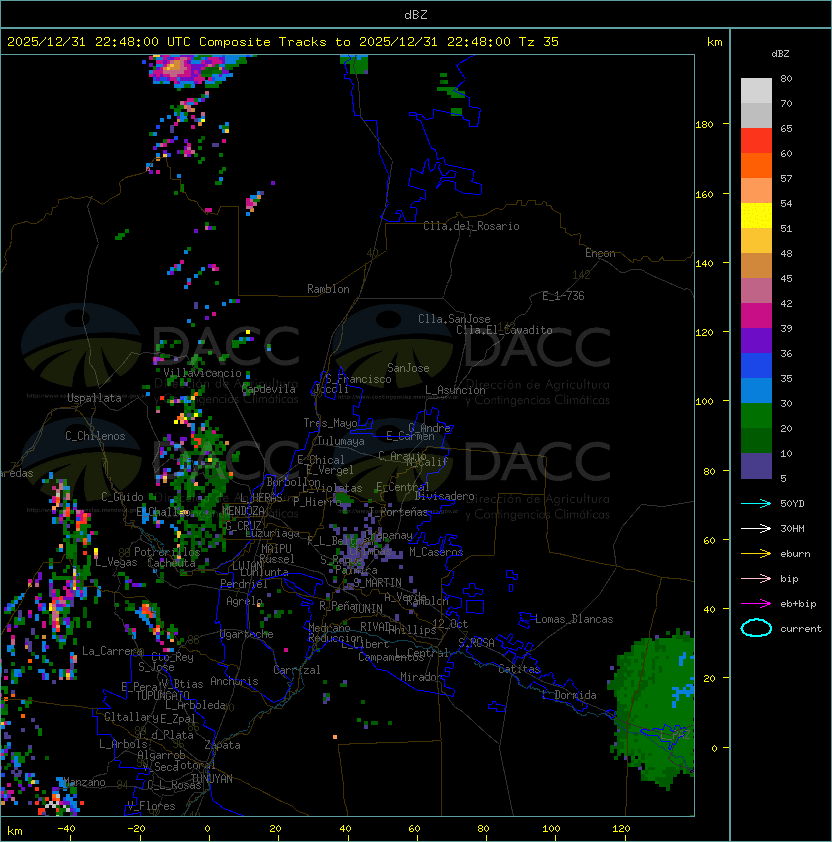
Task: Click the 'La_Carrera' place label
Action: [113, 651]
